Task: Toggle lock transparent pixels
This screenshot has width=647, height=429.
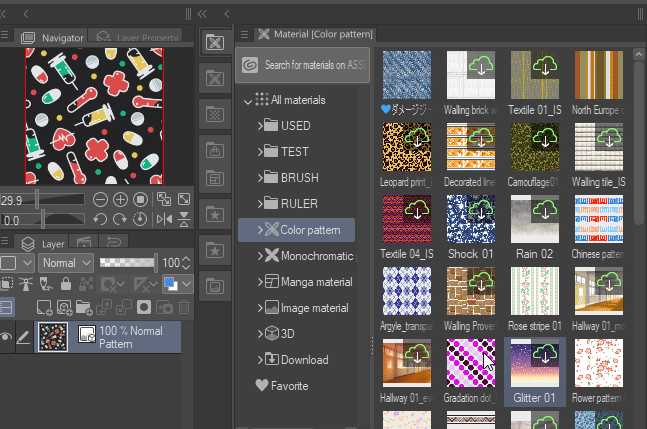Action: [86, 284]
